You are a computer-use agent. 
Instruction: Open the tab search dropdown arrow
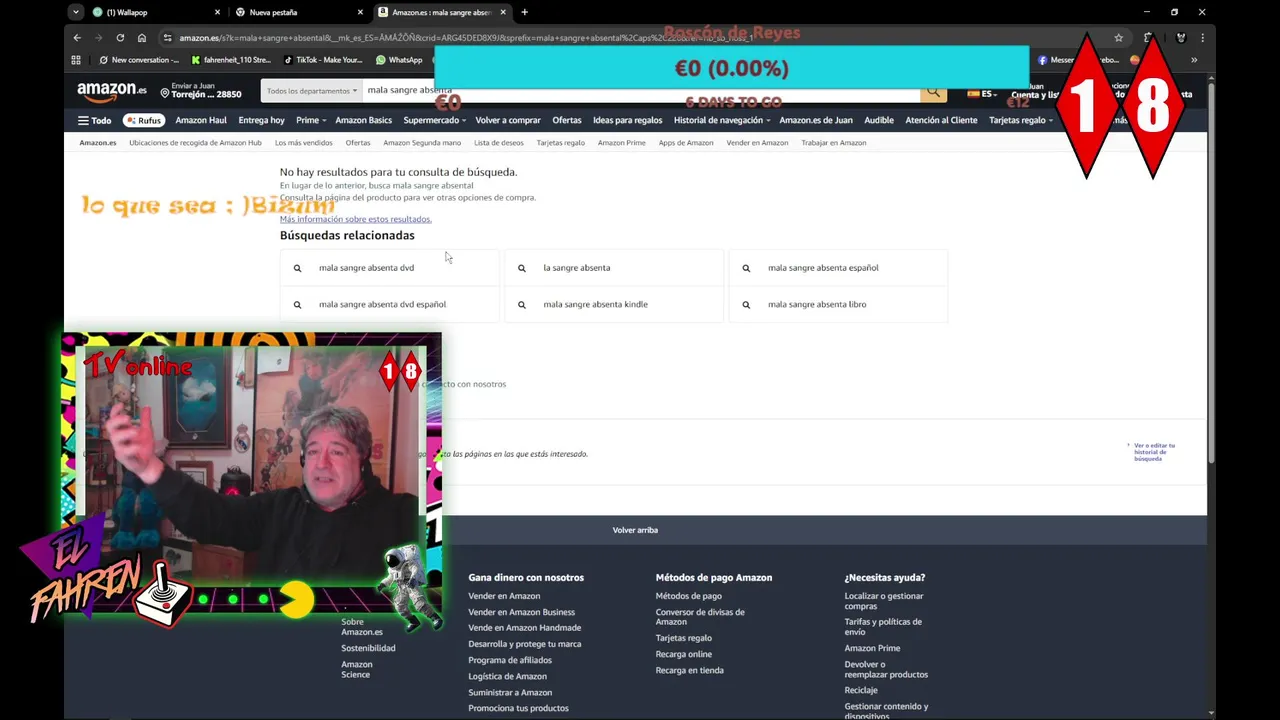[x=76, y=12]
